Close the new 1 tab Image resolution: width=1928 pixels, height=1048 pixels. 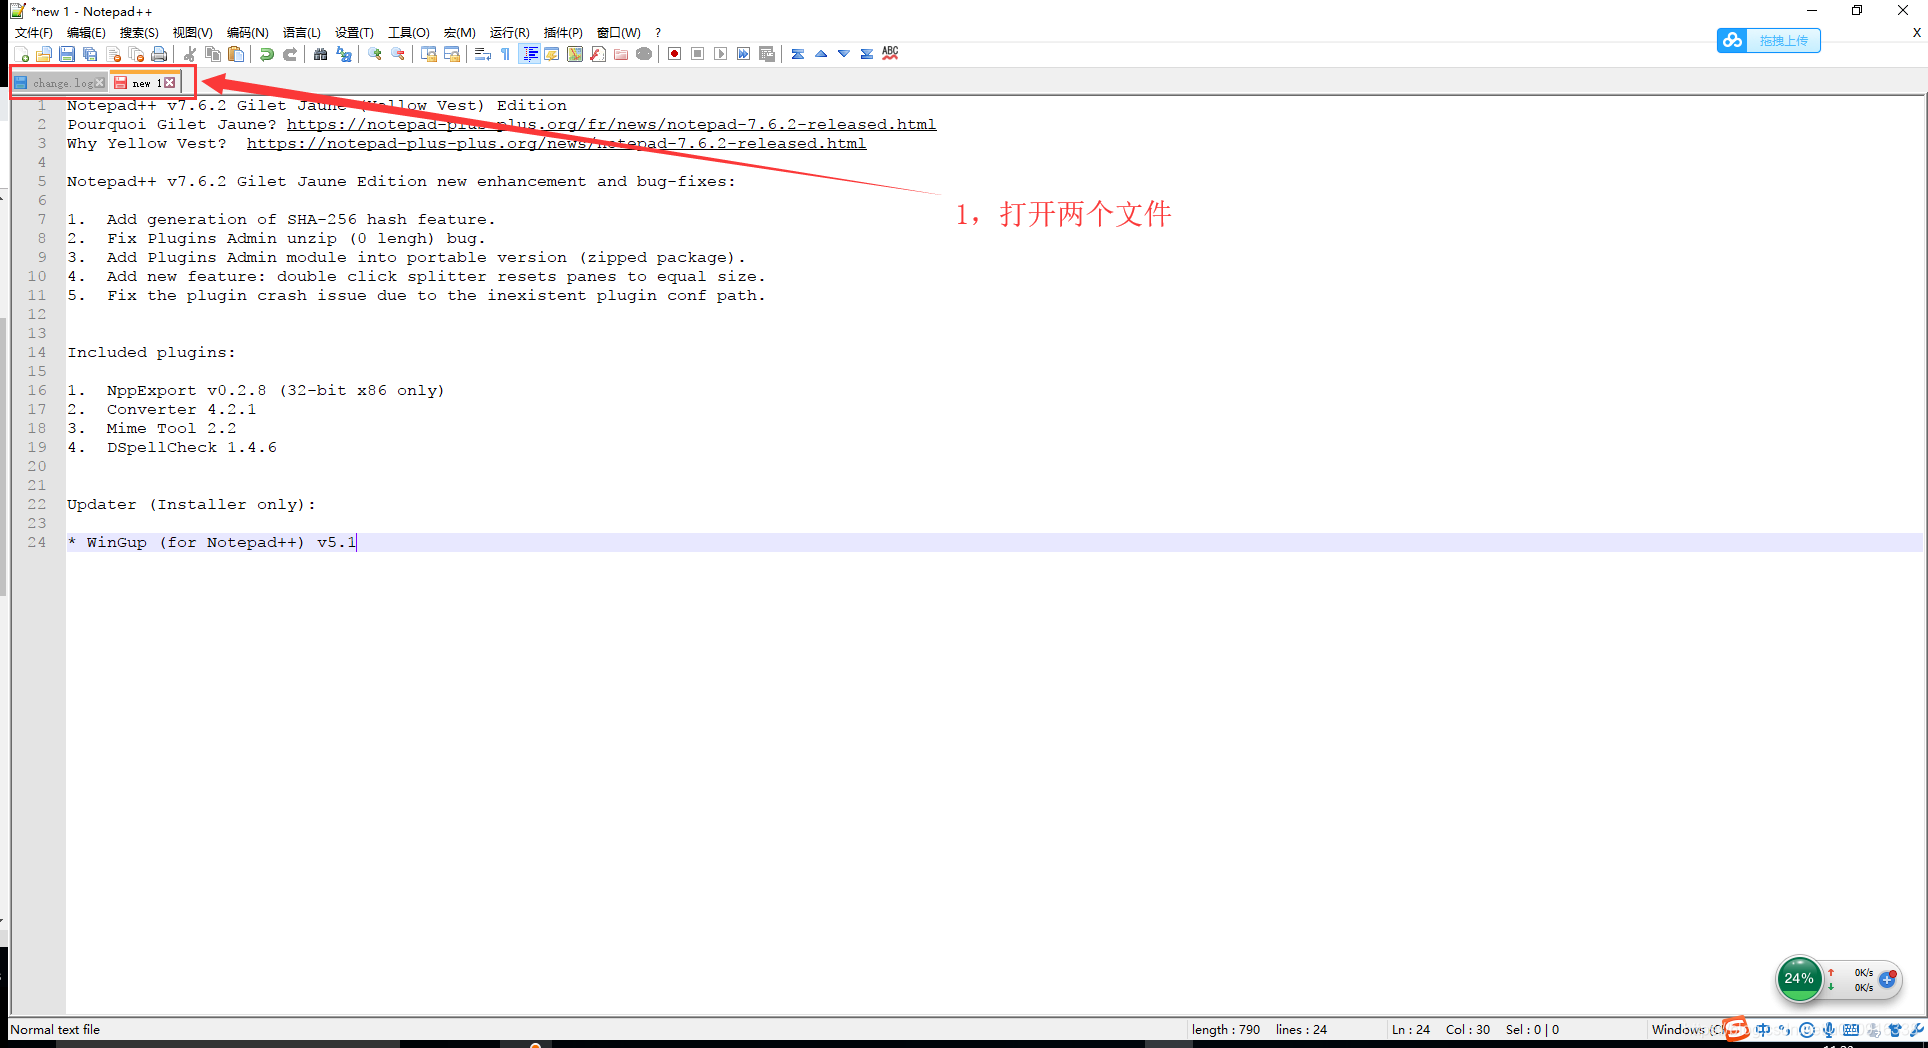(170, 83)
